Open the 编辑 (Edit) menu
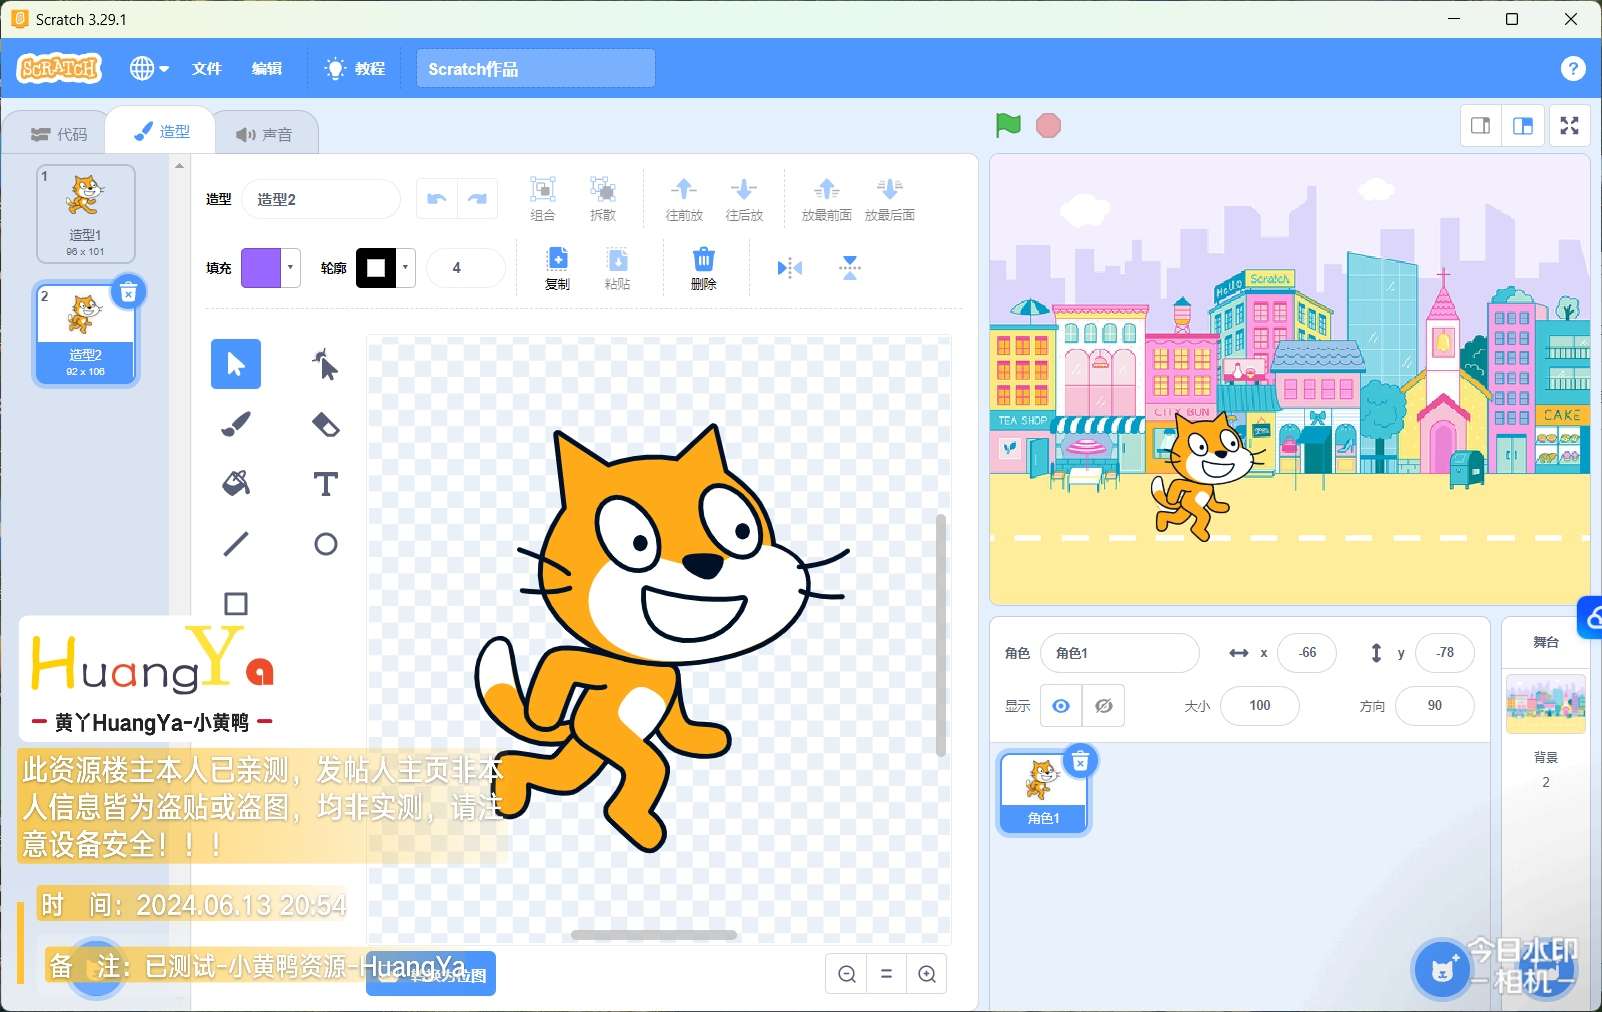 pos(267,68)
